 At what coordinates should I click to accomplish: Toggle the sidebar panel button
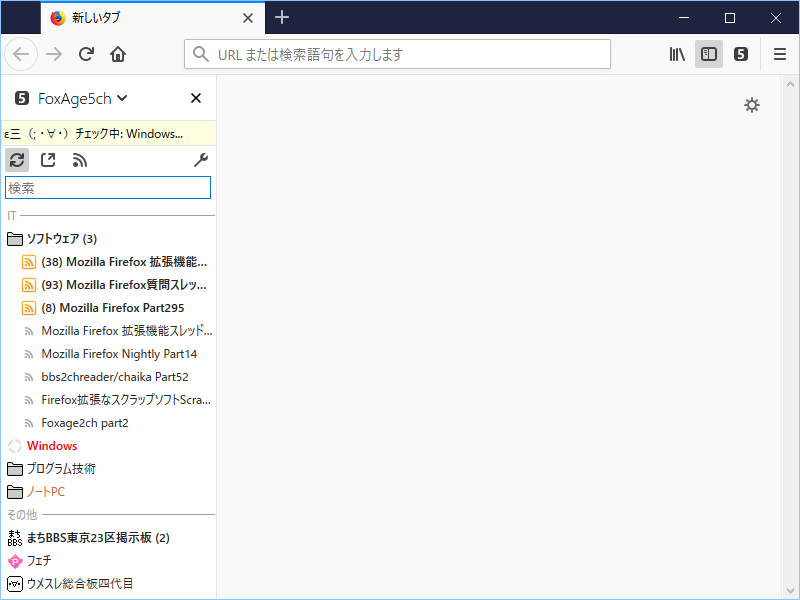709,54
